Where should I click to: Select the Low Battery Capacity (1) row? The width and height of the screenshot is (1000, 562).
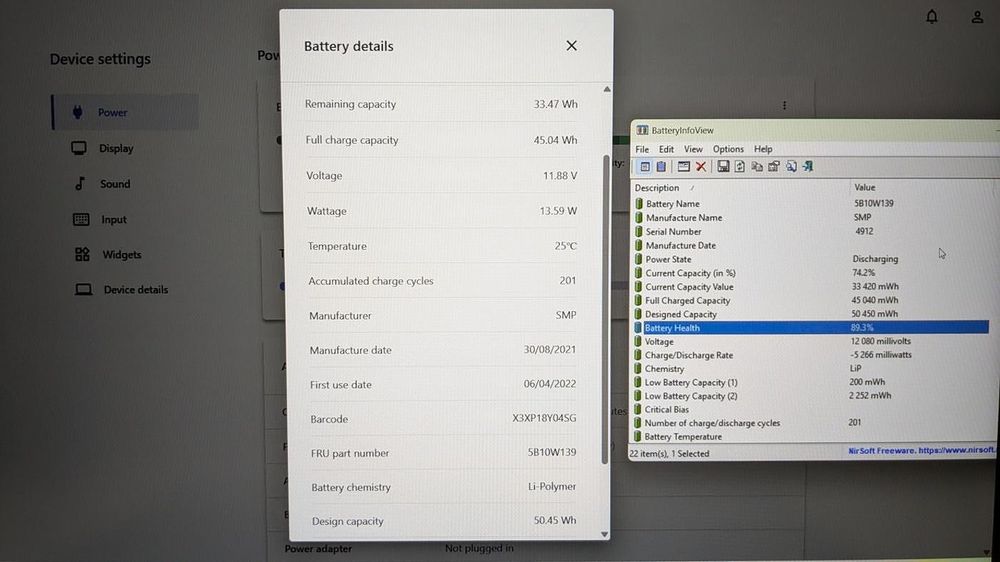click(x=811, y=382)
